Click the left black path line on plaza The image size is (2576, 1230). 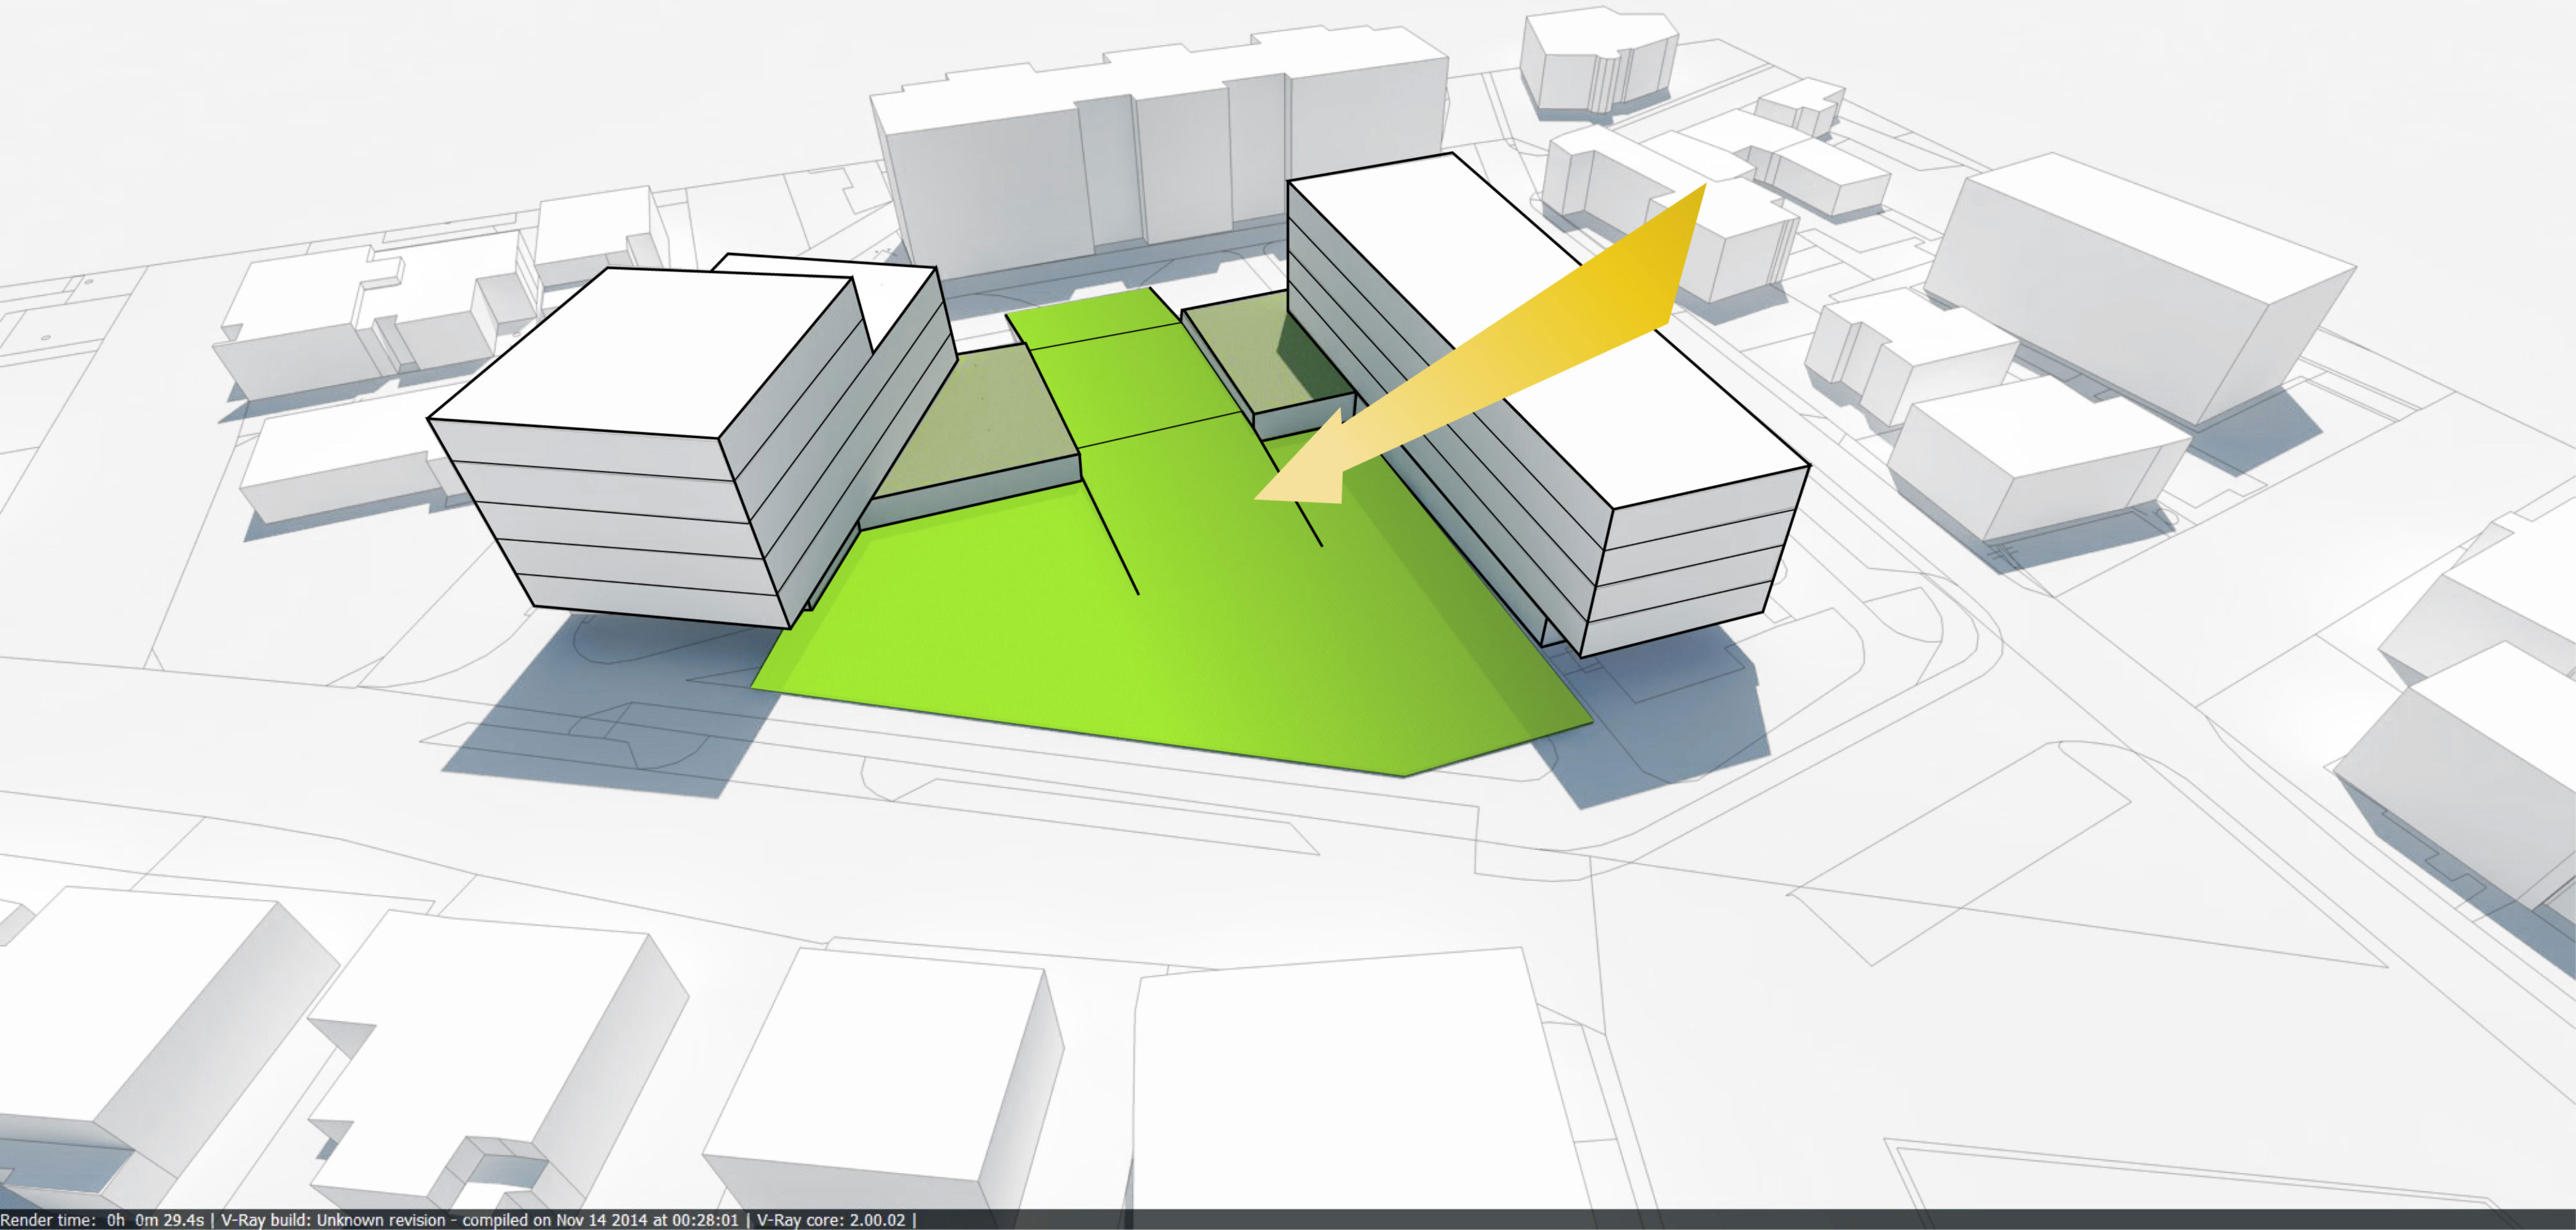1110,537
